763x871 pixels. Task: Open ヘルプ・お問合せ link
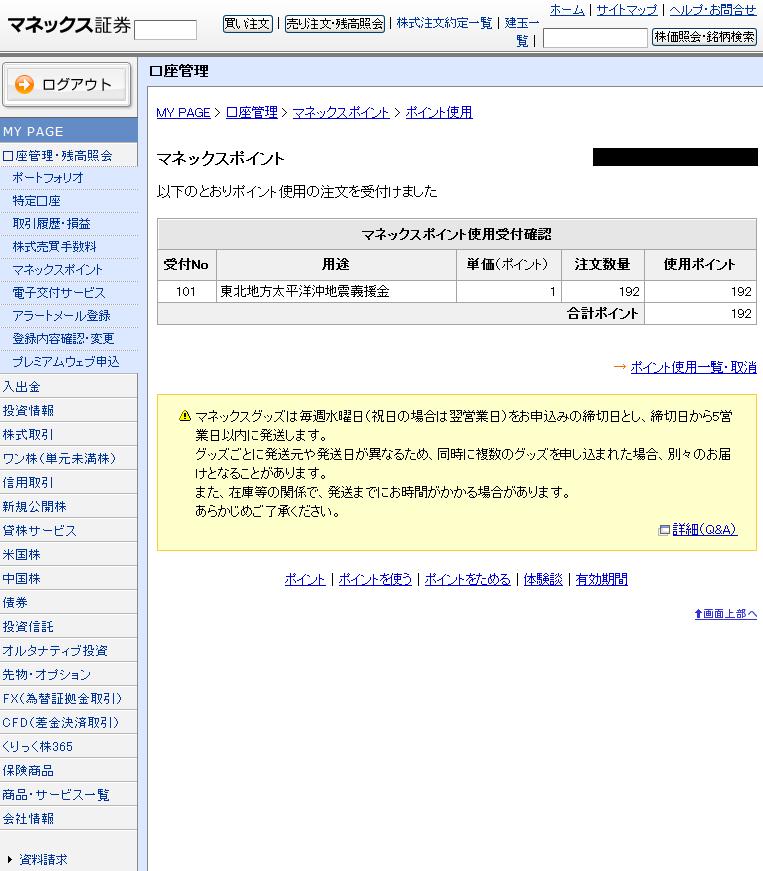pos(712,9)
